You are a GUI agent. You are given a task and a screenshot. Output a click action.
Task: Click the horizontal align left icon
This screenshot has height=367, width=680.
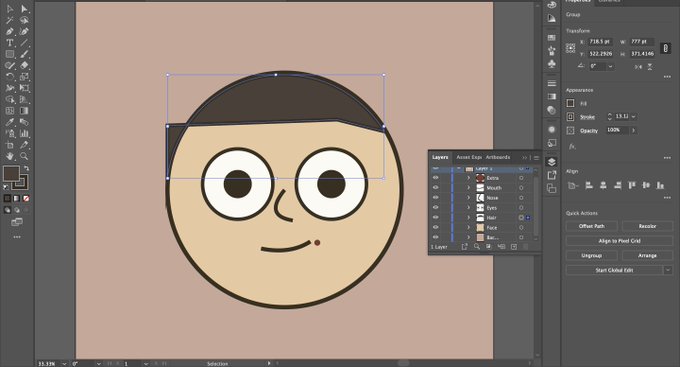(x=588, y=185)
